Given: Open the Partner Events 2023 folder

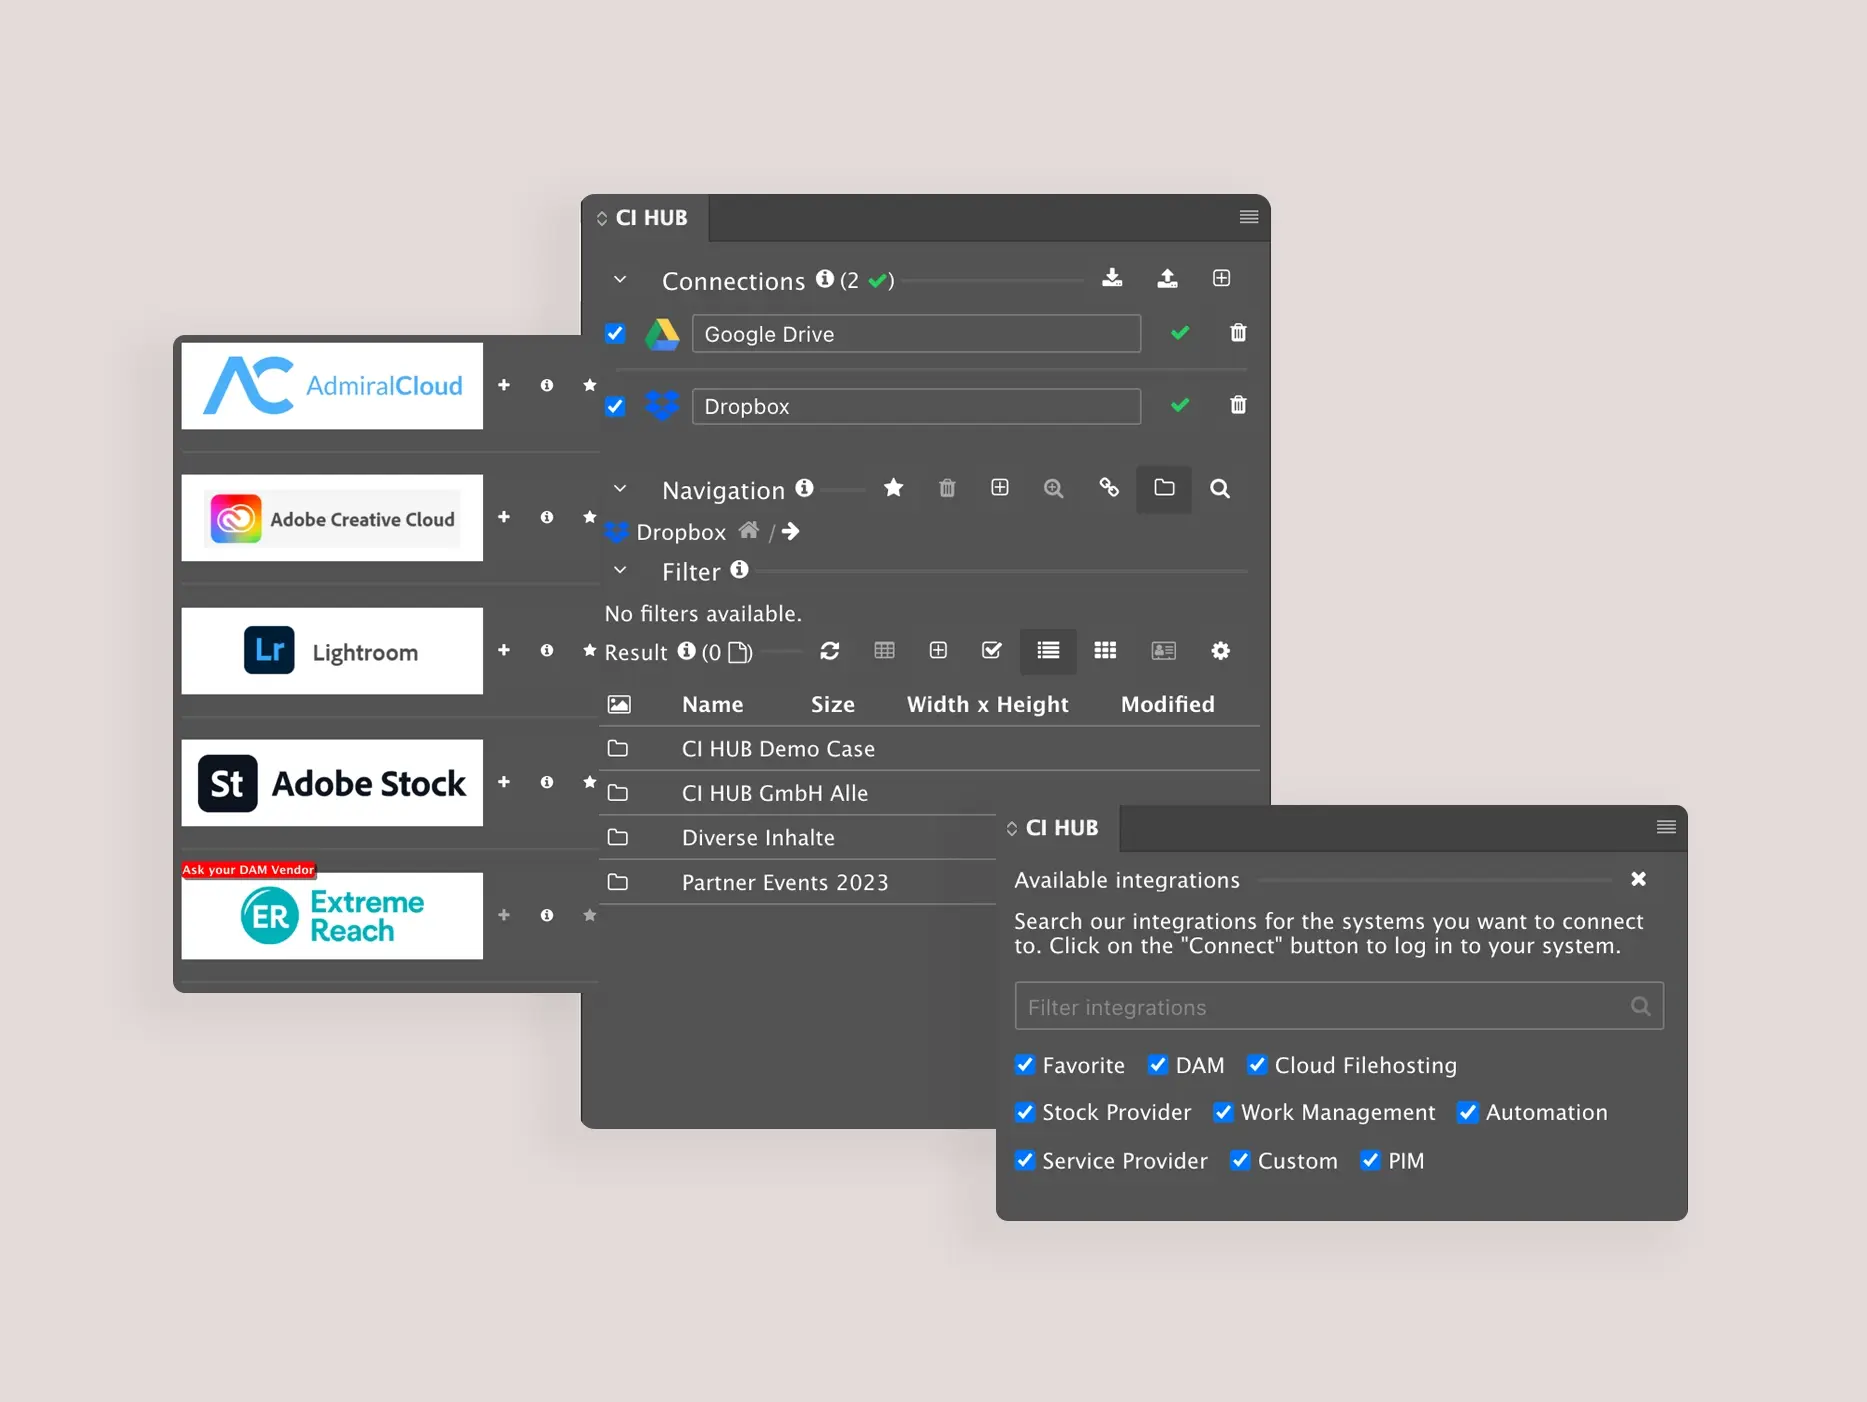Looking at the screenshot, I should click(798, 882).
